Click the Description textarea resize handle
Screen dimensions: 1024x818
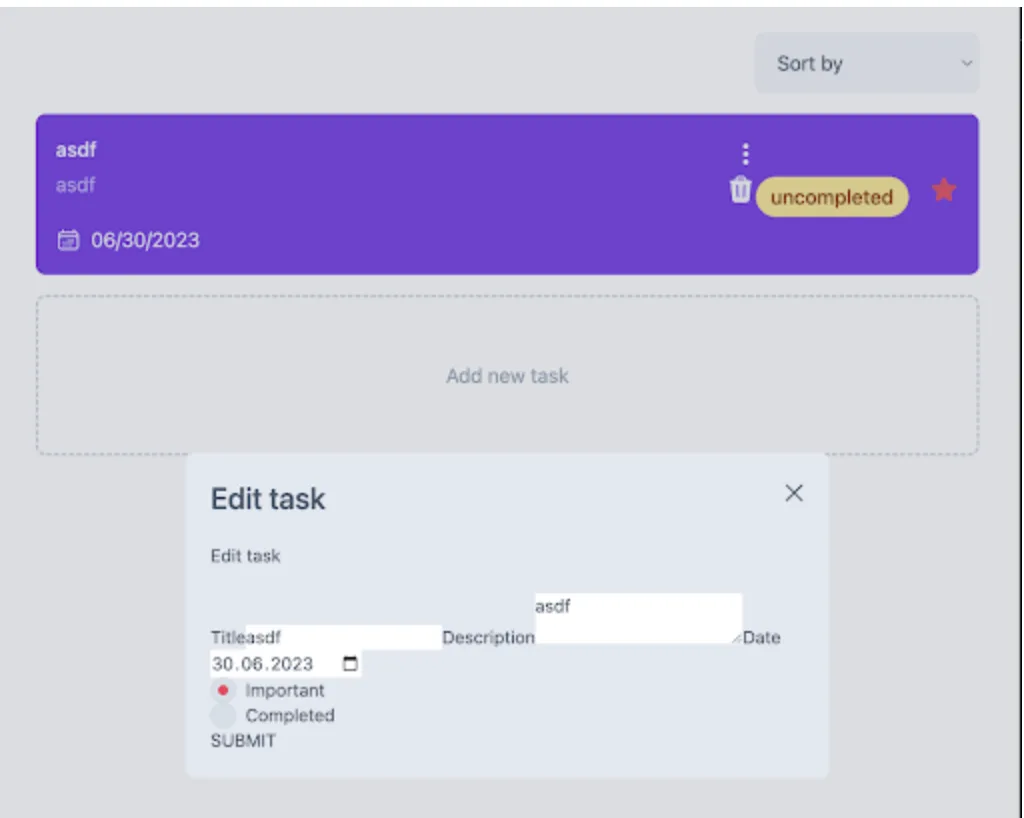[x=737, y=638]
